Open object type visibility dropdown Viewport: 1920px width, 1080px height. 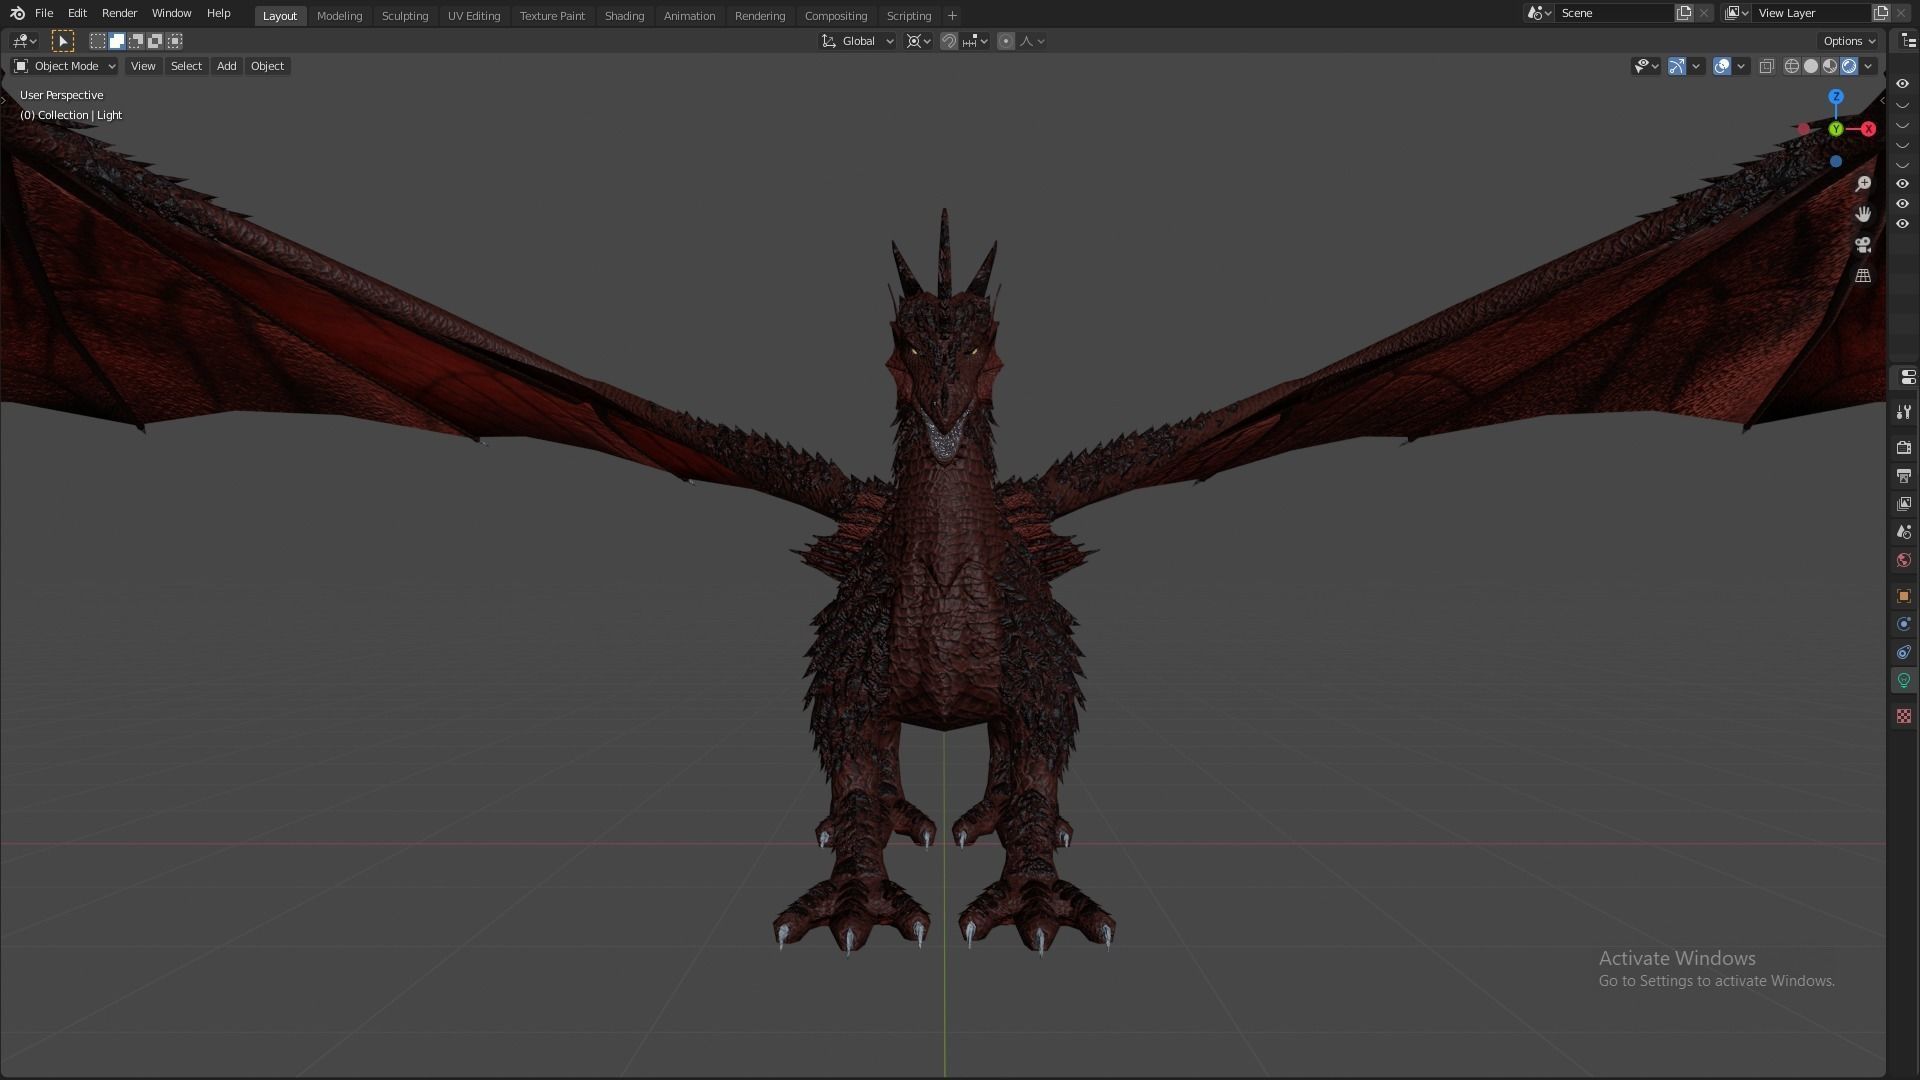(x=1646, y=66)
